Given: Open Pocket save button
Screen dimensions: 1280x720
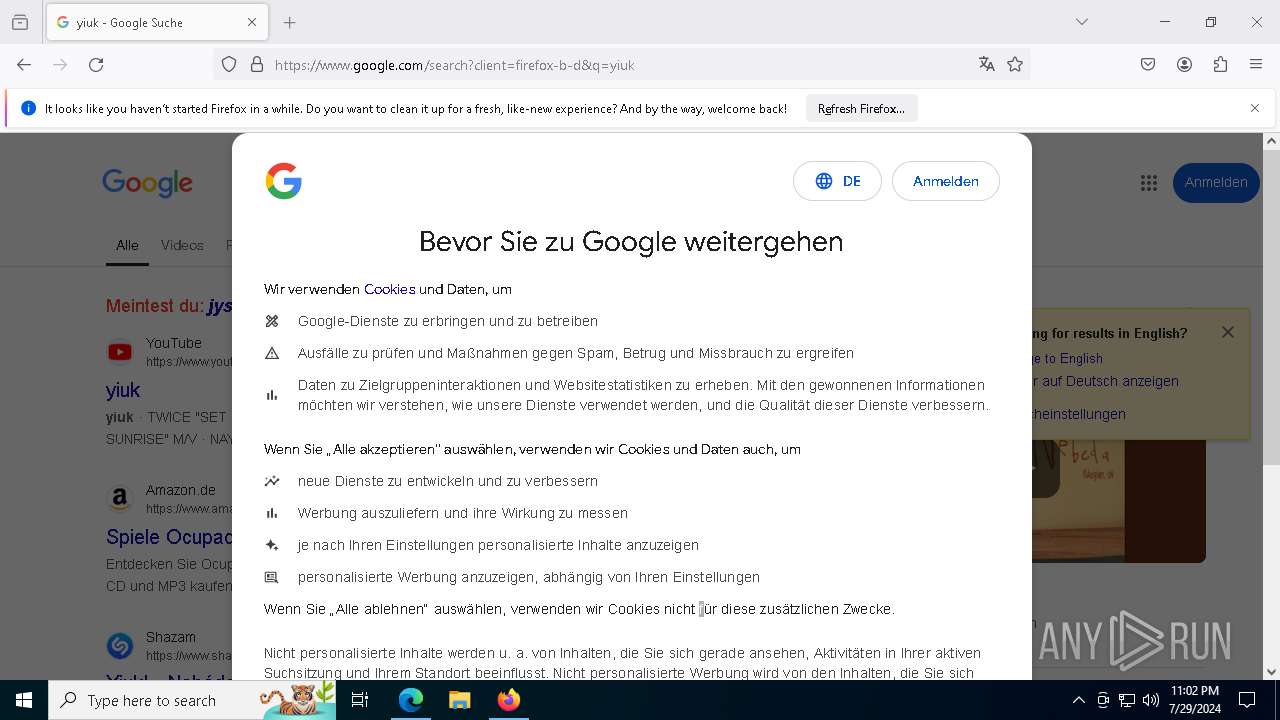Looking at the screenshot, I should tap(1148, 65).
